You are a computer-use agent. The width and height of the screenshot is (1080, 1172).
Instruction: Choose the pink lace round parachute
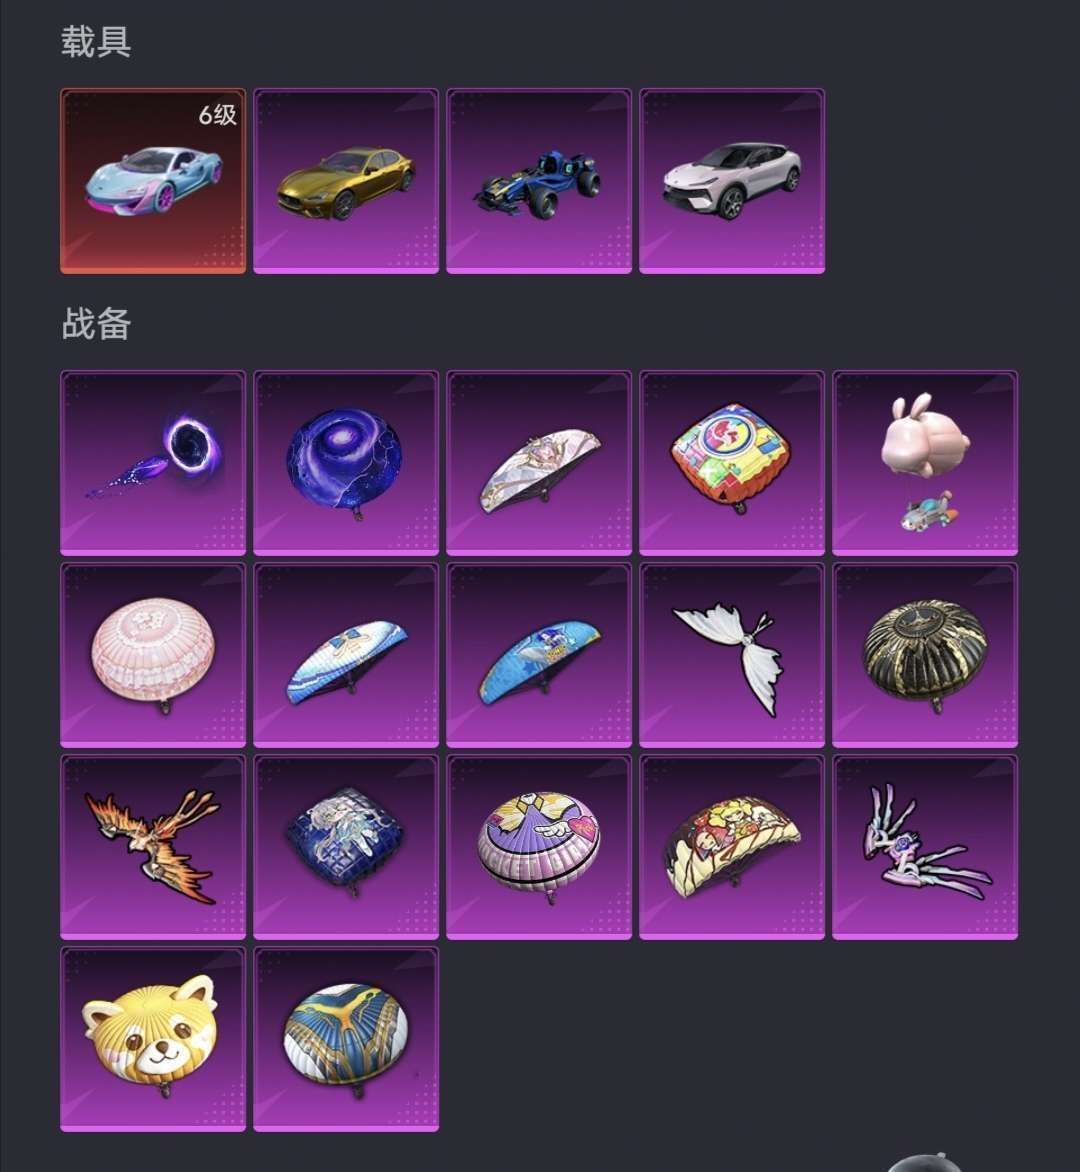click(x=152, y=655)
